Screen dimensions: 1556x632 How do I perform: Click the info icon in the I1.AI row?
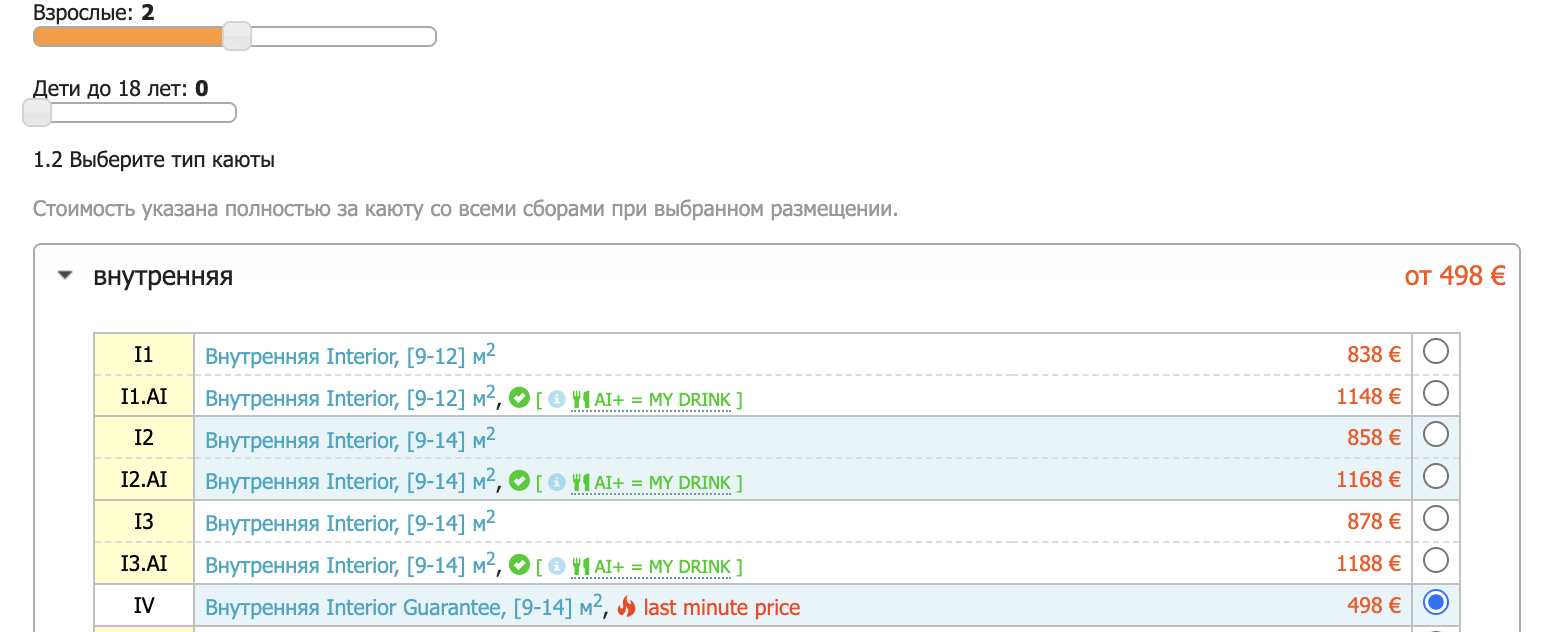557,399
